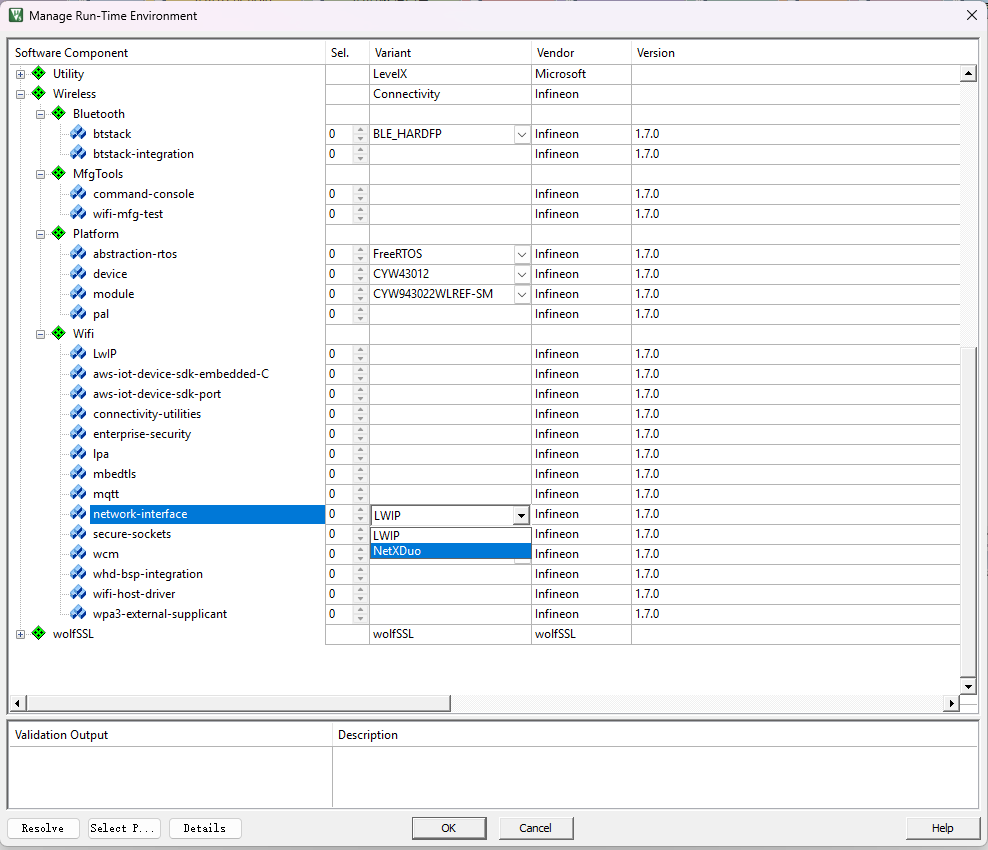This screenshot has height=850, width=988.
Task: Click the Resolve button
Action: pyautogui.click(x=43, y=828)
